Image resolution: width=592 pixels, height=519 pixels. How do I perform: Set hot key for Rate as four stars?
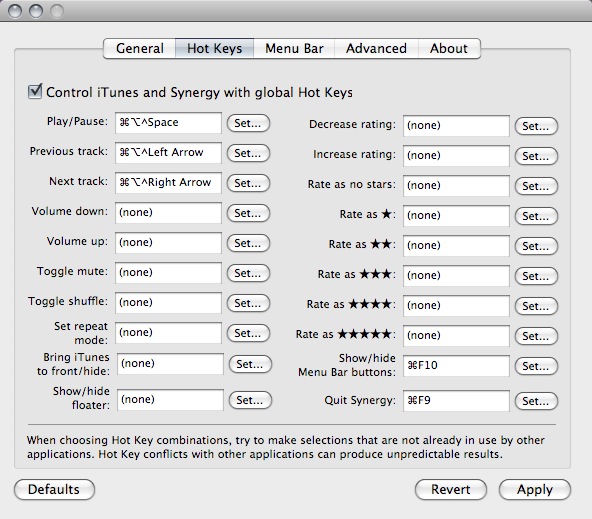536,306
